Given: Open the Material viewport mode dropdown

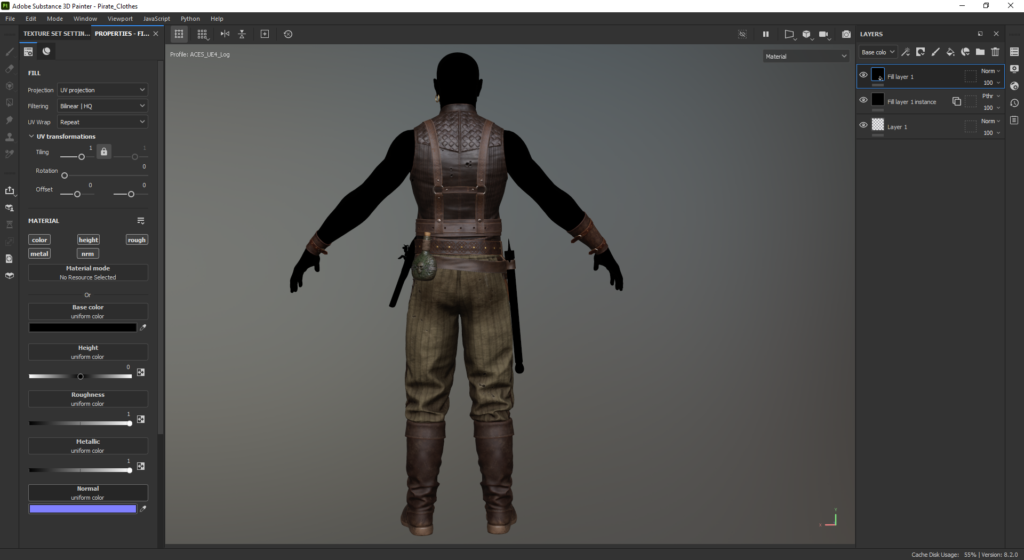Looking at the screenshot, I should [x=806, y=56].
